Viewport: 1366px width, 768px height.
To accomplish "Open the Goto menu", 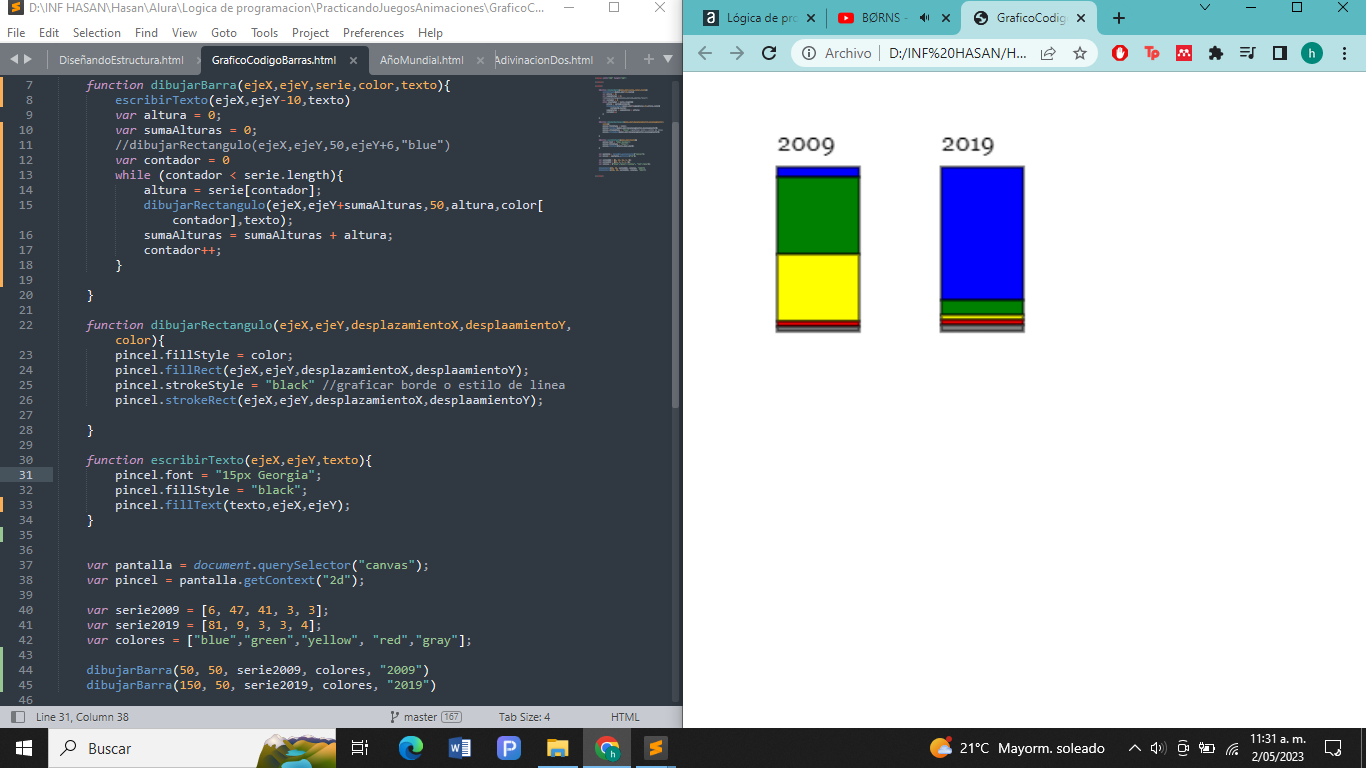I will pyautogui.click(x=224, y=33).
